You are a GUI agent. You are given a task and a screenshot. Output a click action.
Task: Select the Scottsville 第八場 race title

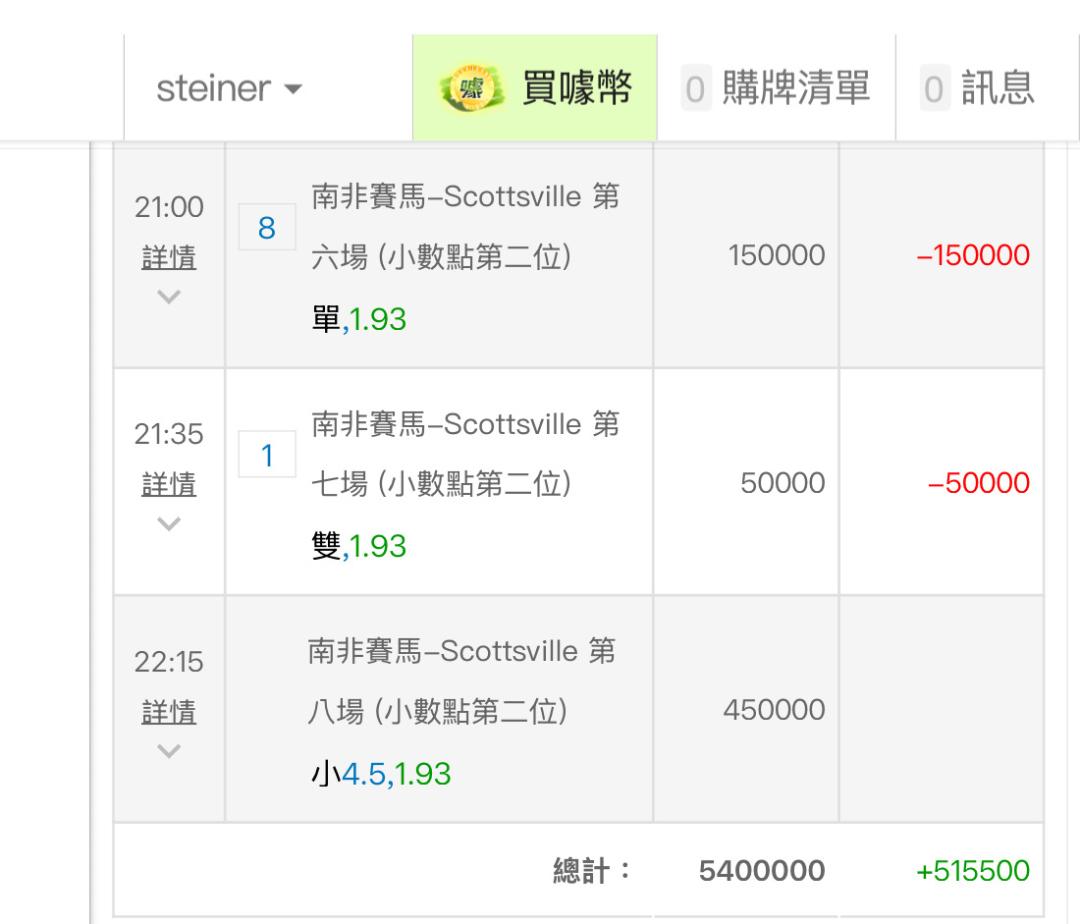(462, 681)
